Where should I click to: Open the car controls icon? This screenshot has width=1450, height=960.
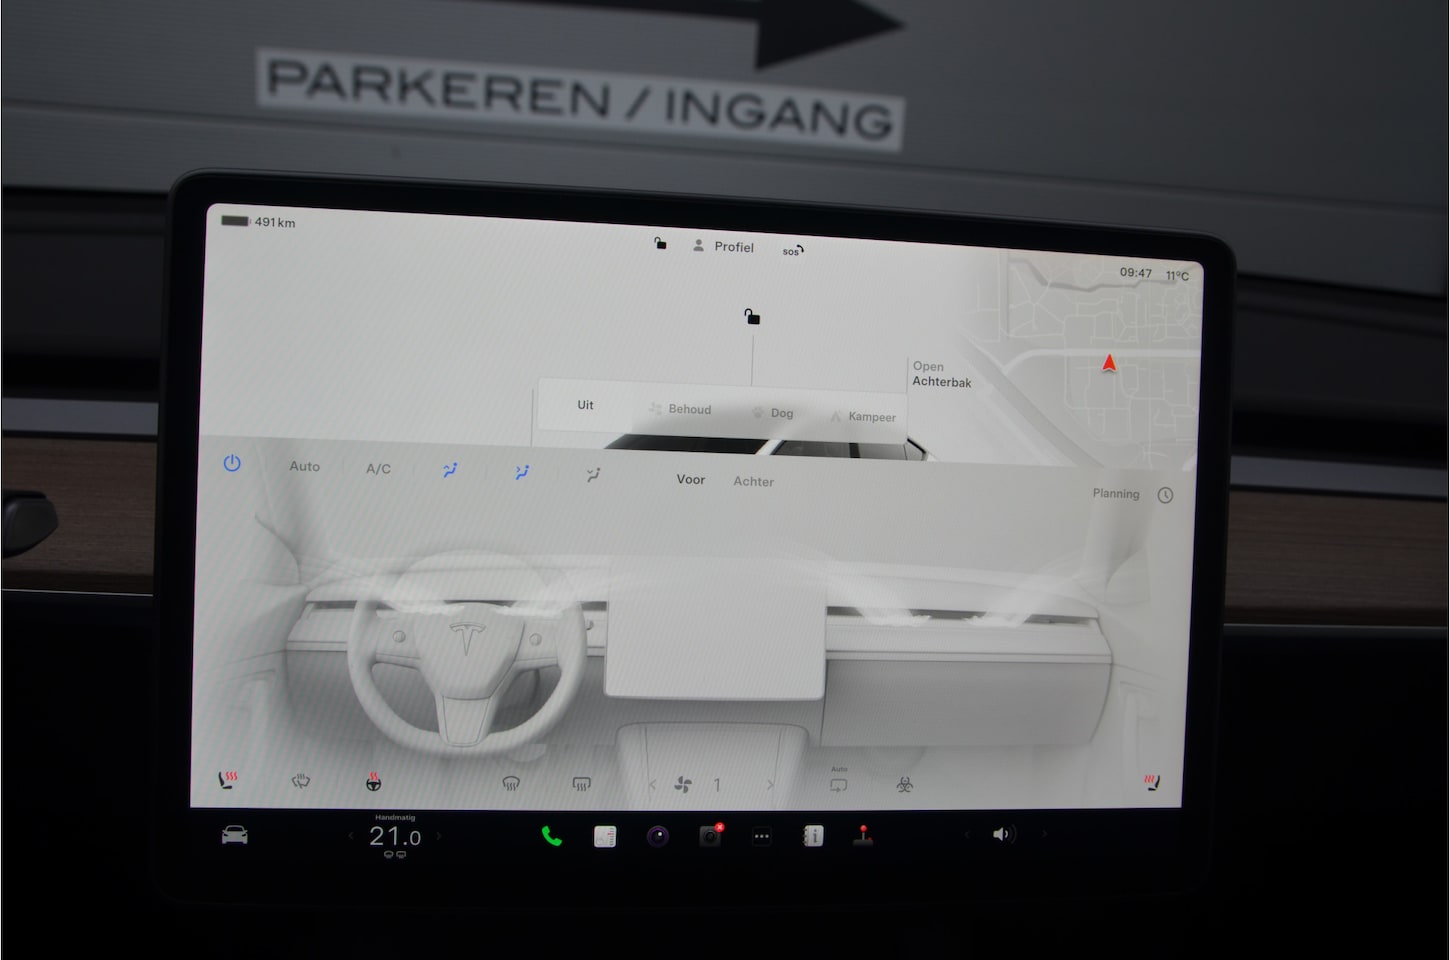[235, 835]
